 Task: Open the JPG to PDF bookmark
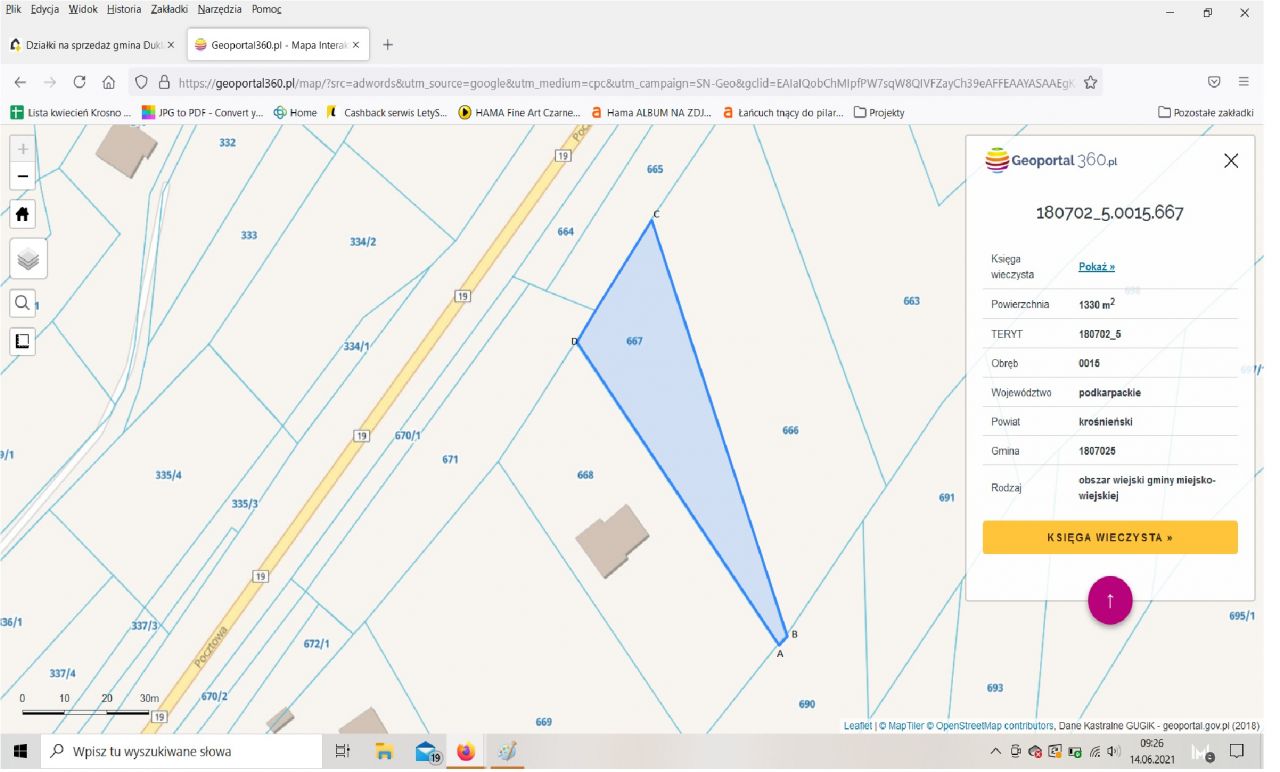203,113
